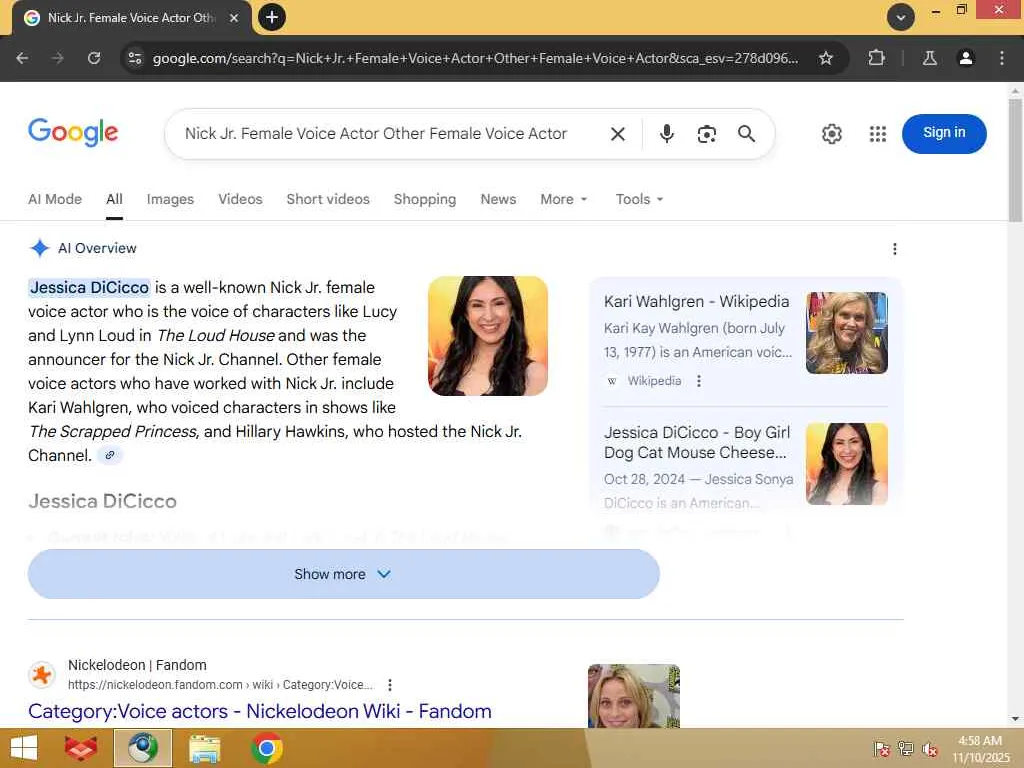The image size is (1024, 768).
Task: Start voice search with microphone icon
Action: coord(666,134)
